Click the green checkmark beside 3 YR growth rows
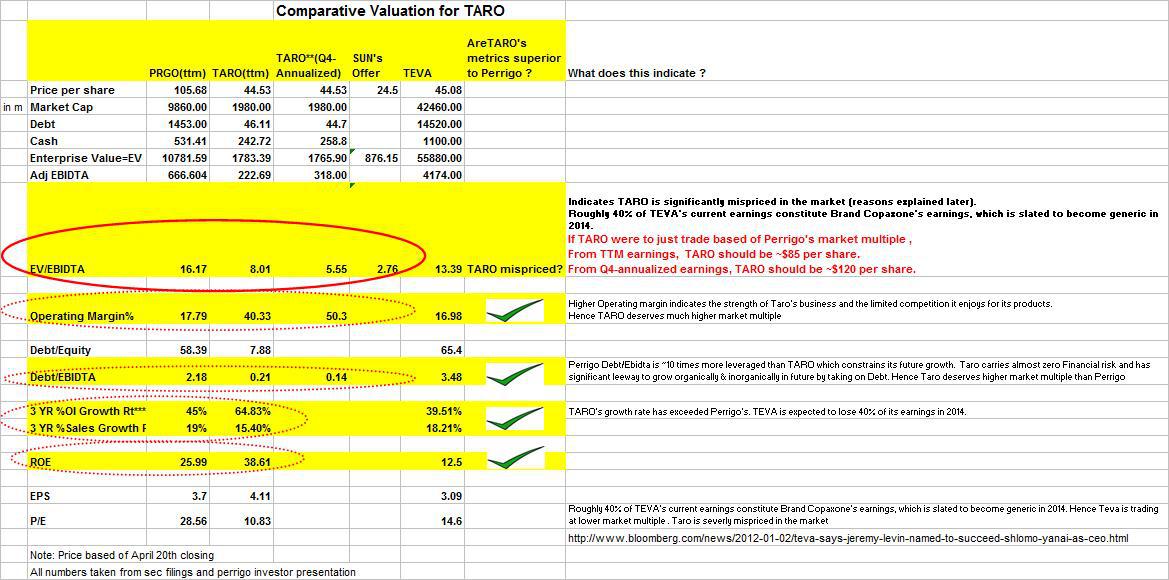The height and width of the screenshot is (580, 1169). point(514,420)
